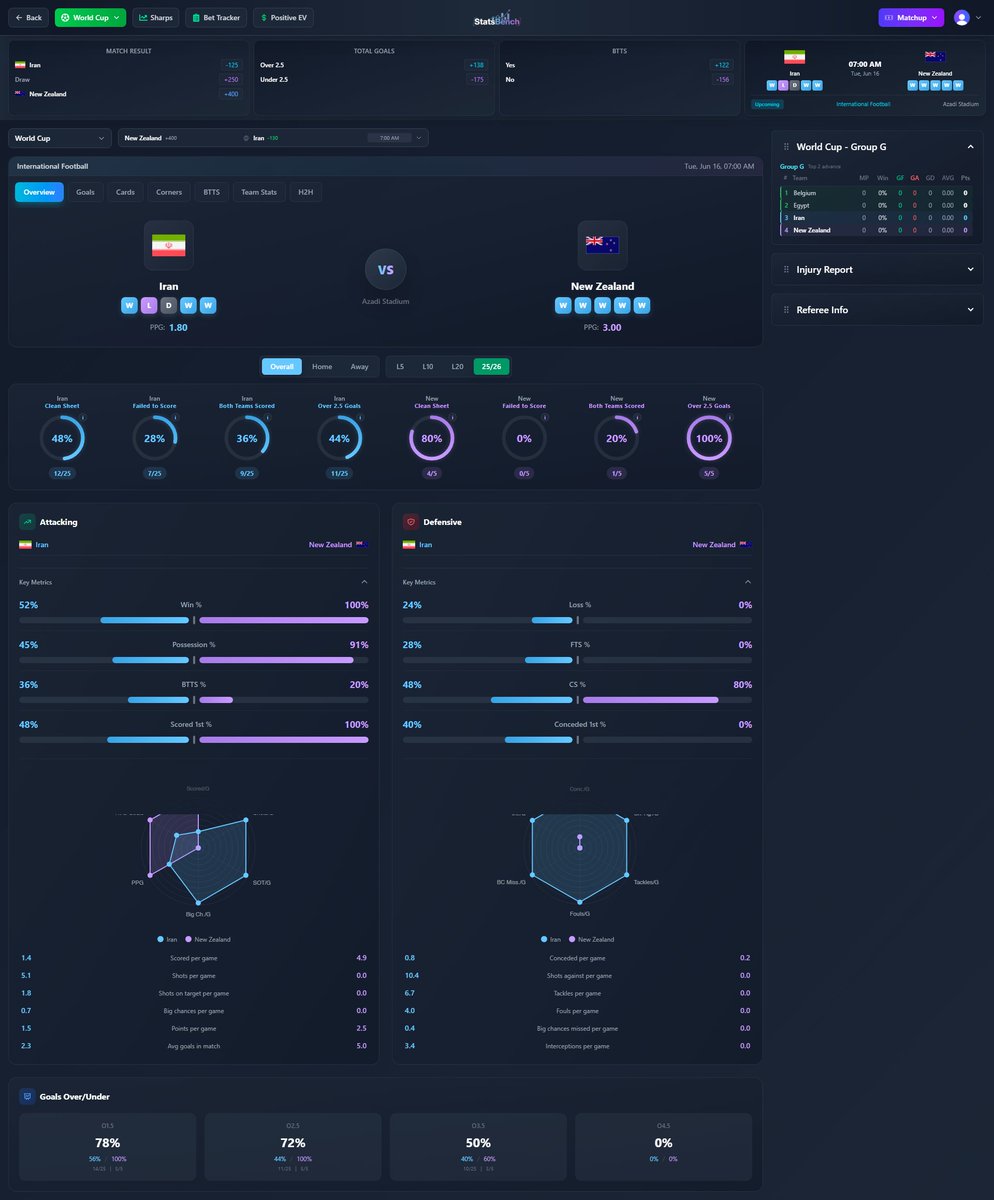
Task: Open the World Cup green dropdown
Action: (91, 17)
